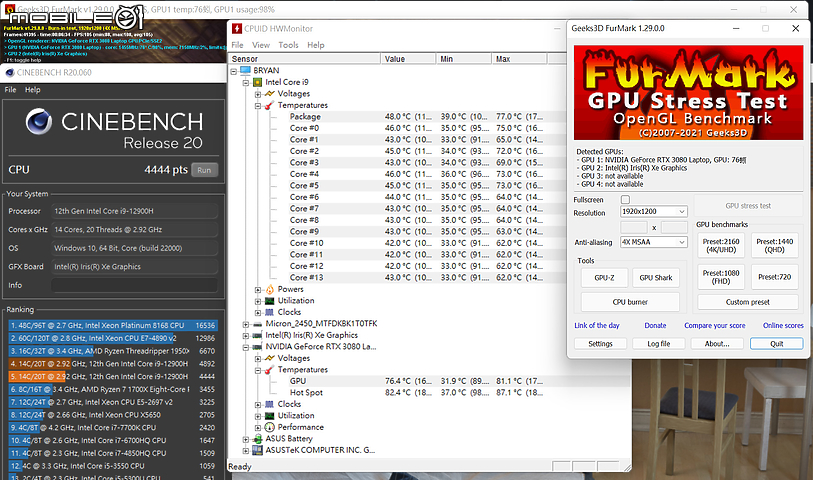Open Cinebench File menu
Screen dimensions: 813x480
click(10, 90)
